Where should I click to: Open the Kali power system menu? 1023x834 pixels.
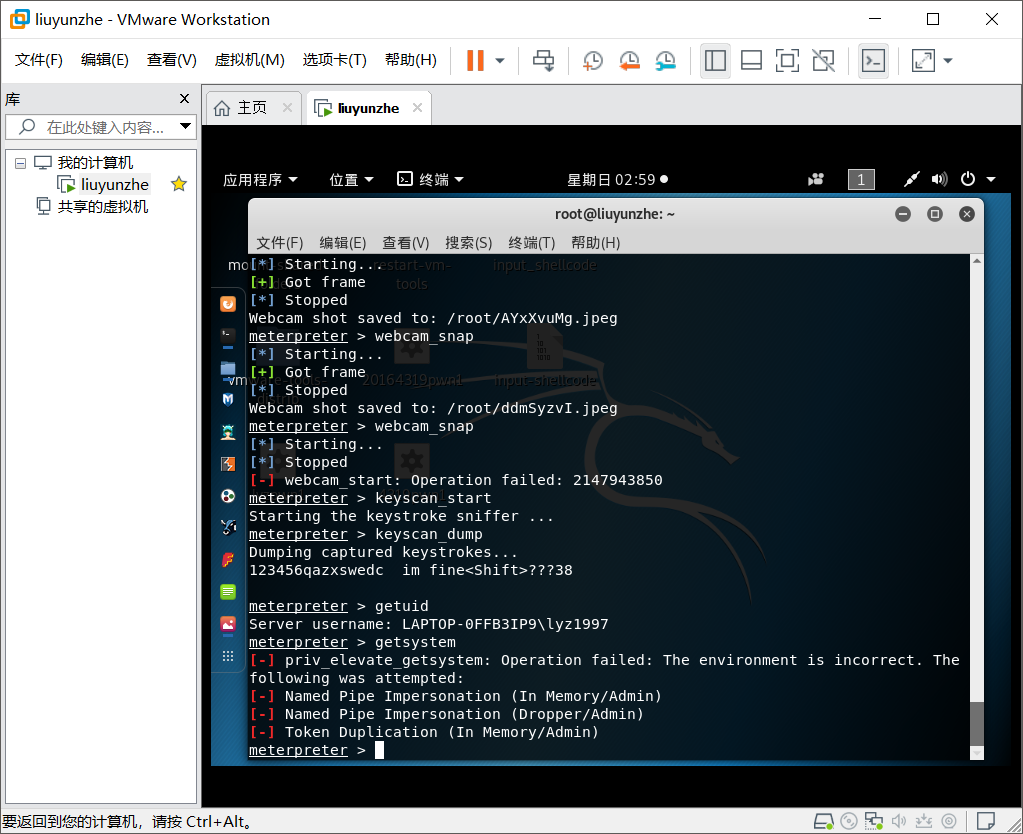(977, 179)
